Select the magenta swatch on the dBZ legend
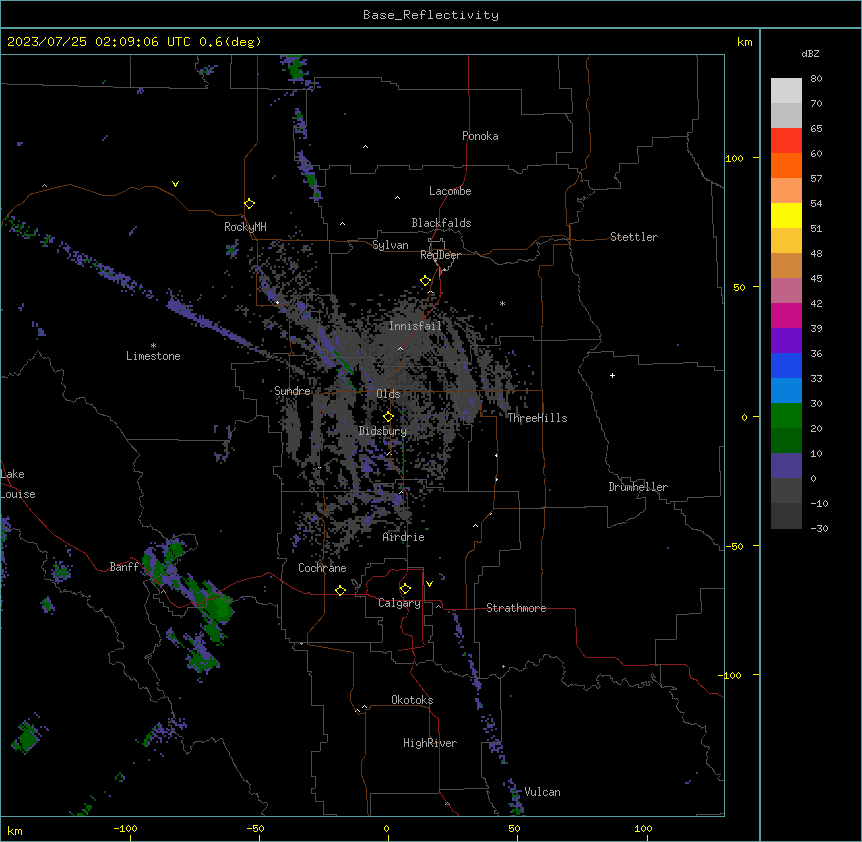Viewport: 862px width, 842px height. point(786,315)
